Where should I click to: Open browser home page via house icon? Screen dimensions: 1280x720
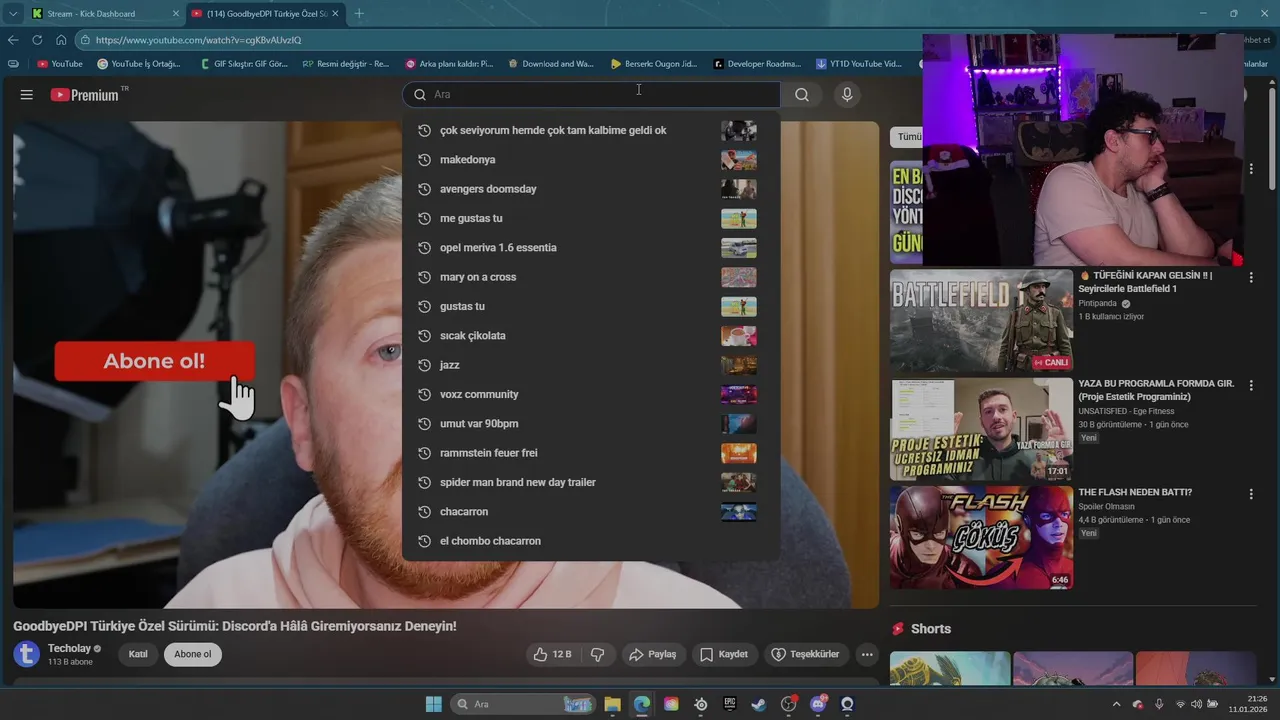[x=61, y=40]
